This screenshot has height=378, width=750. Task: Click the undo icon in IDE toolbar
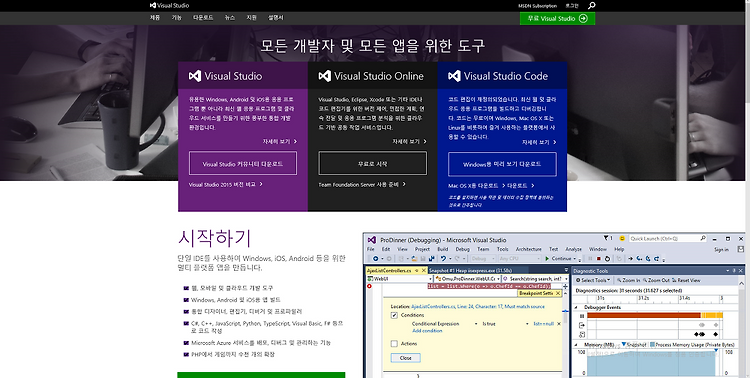point(443,258)
